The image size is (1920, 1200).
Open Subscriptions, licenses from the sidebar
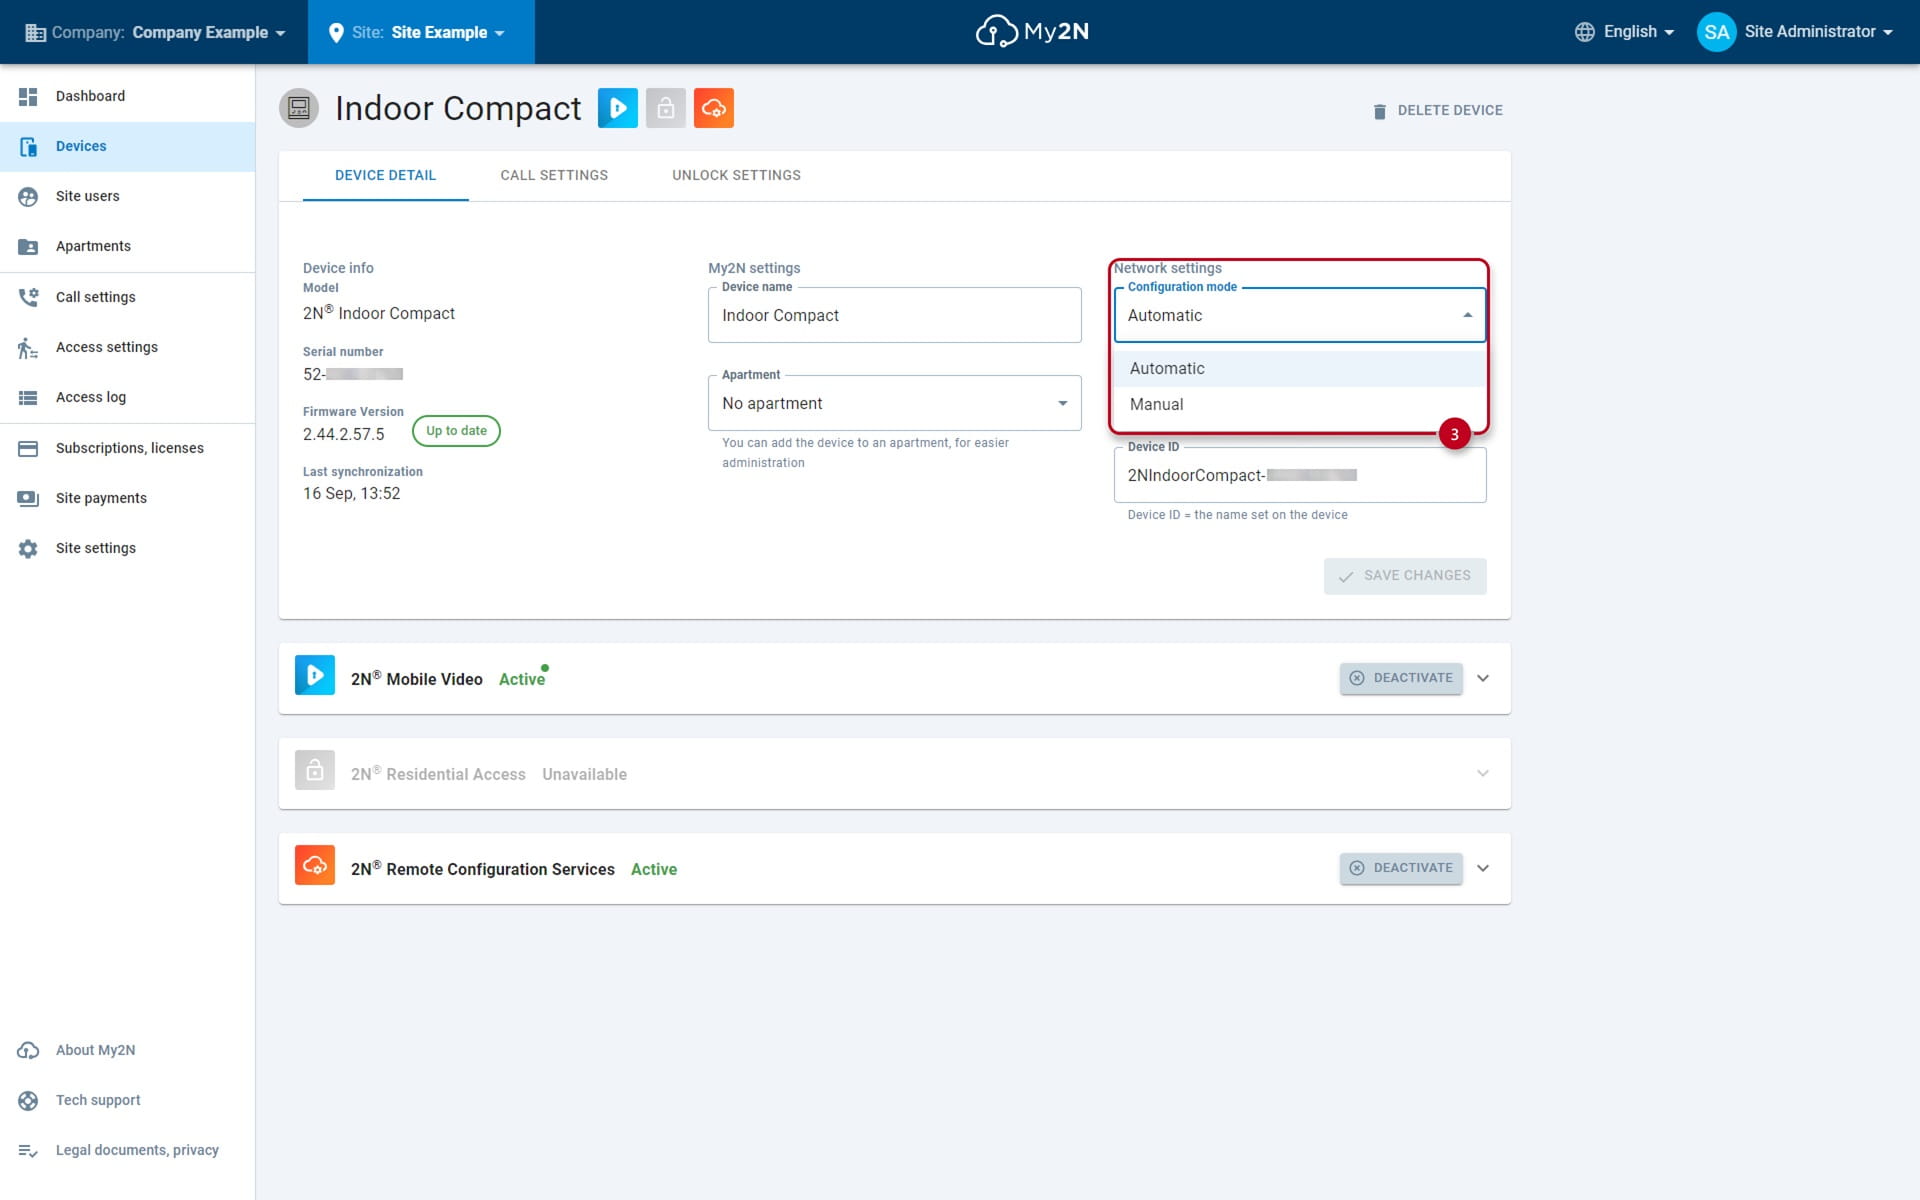click(x=127, y=448)
